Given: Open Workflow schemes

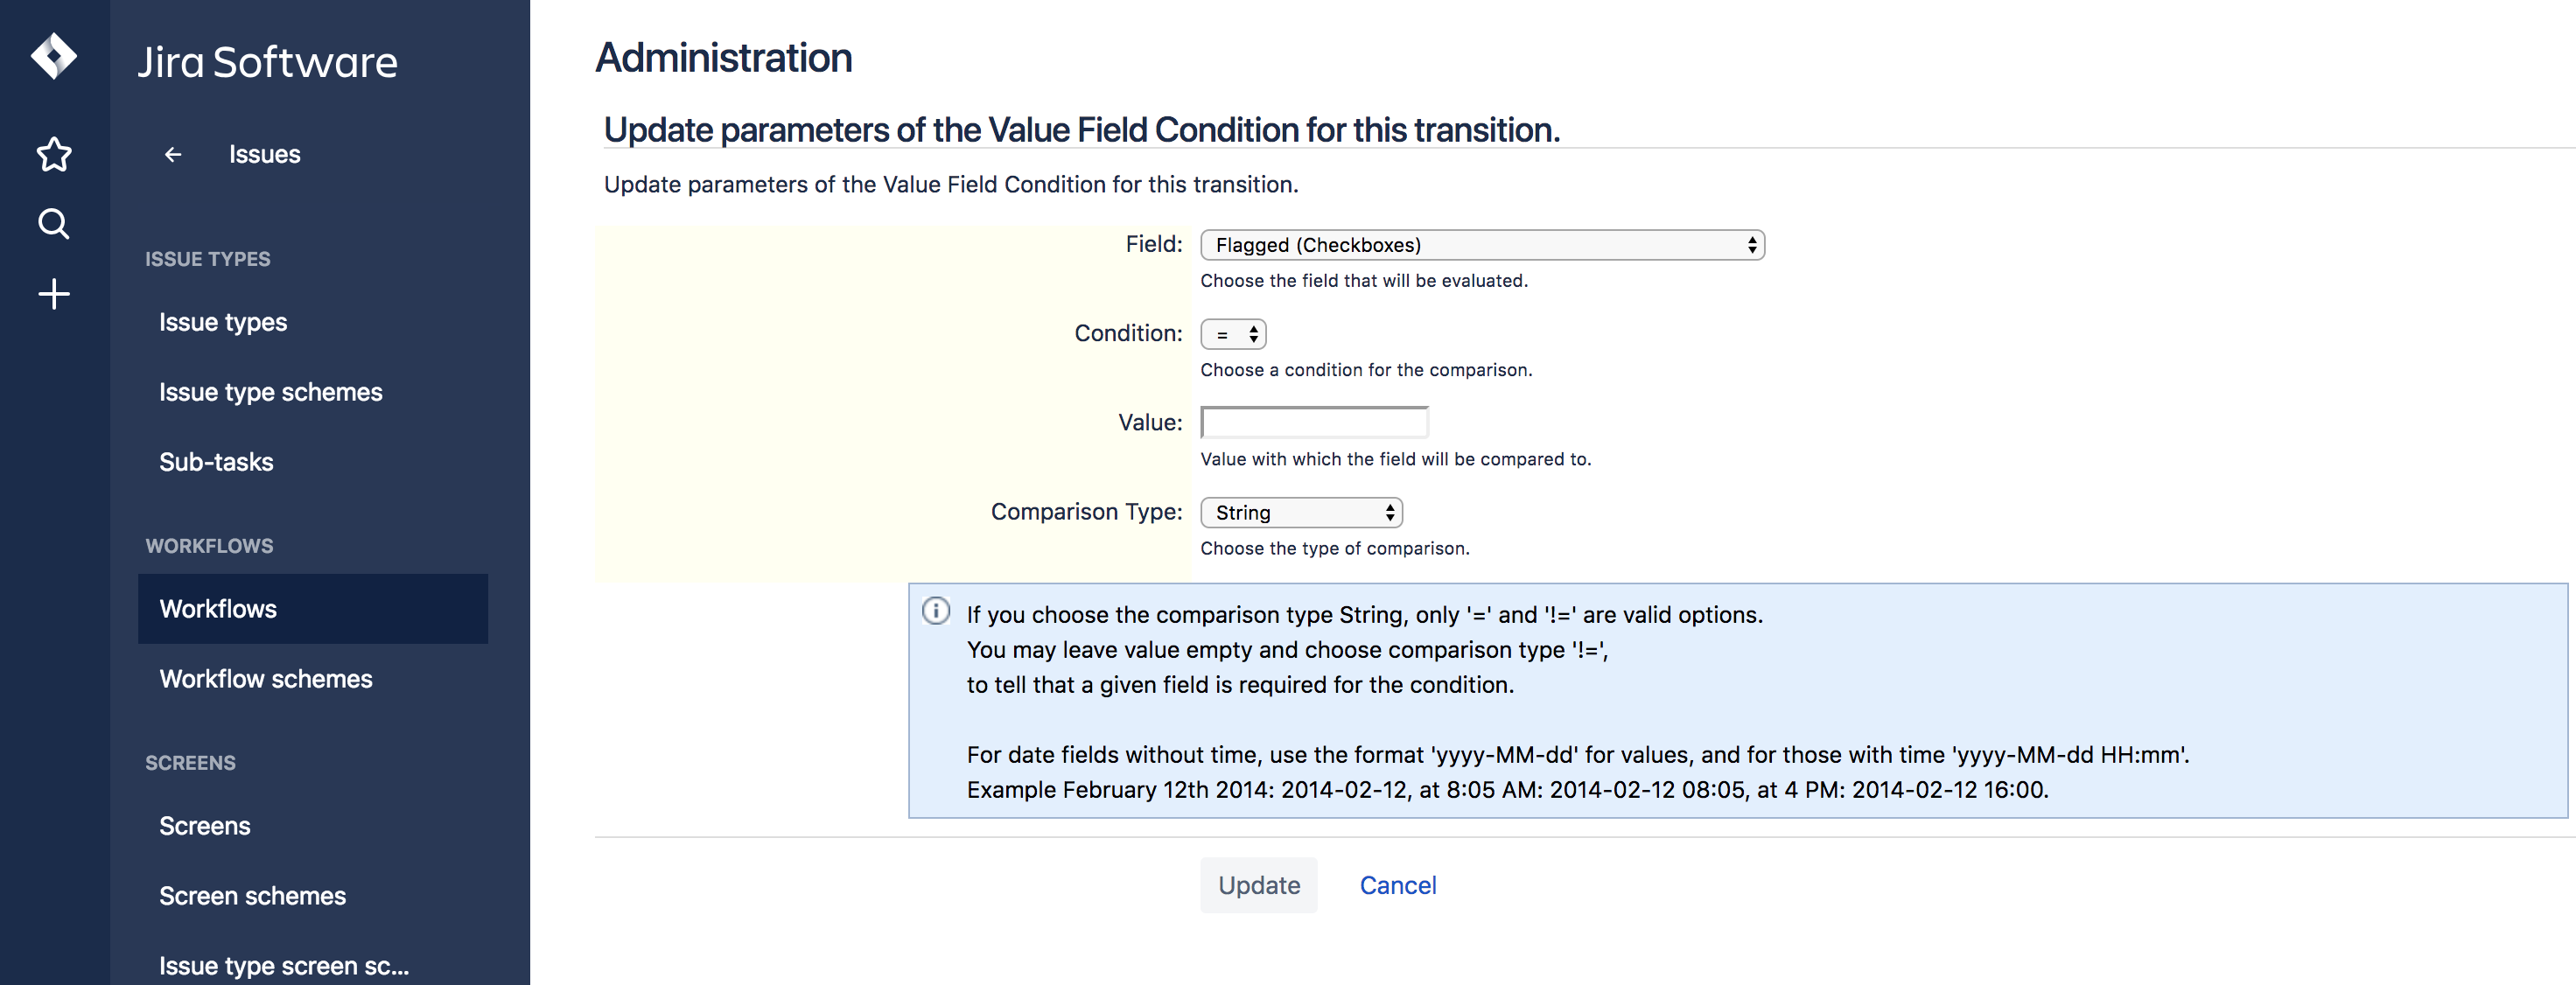Looking at the screenshot, I should 265,679.
